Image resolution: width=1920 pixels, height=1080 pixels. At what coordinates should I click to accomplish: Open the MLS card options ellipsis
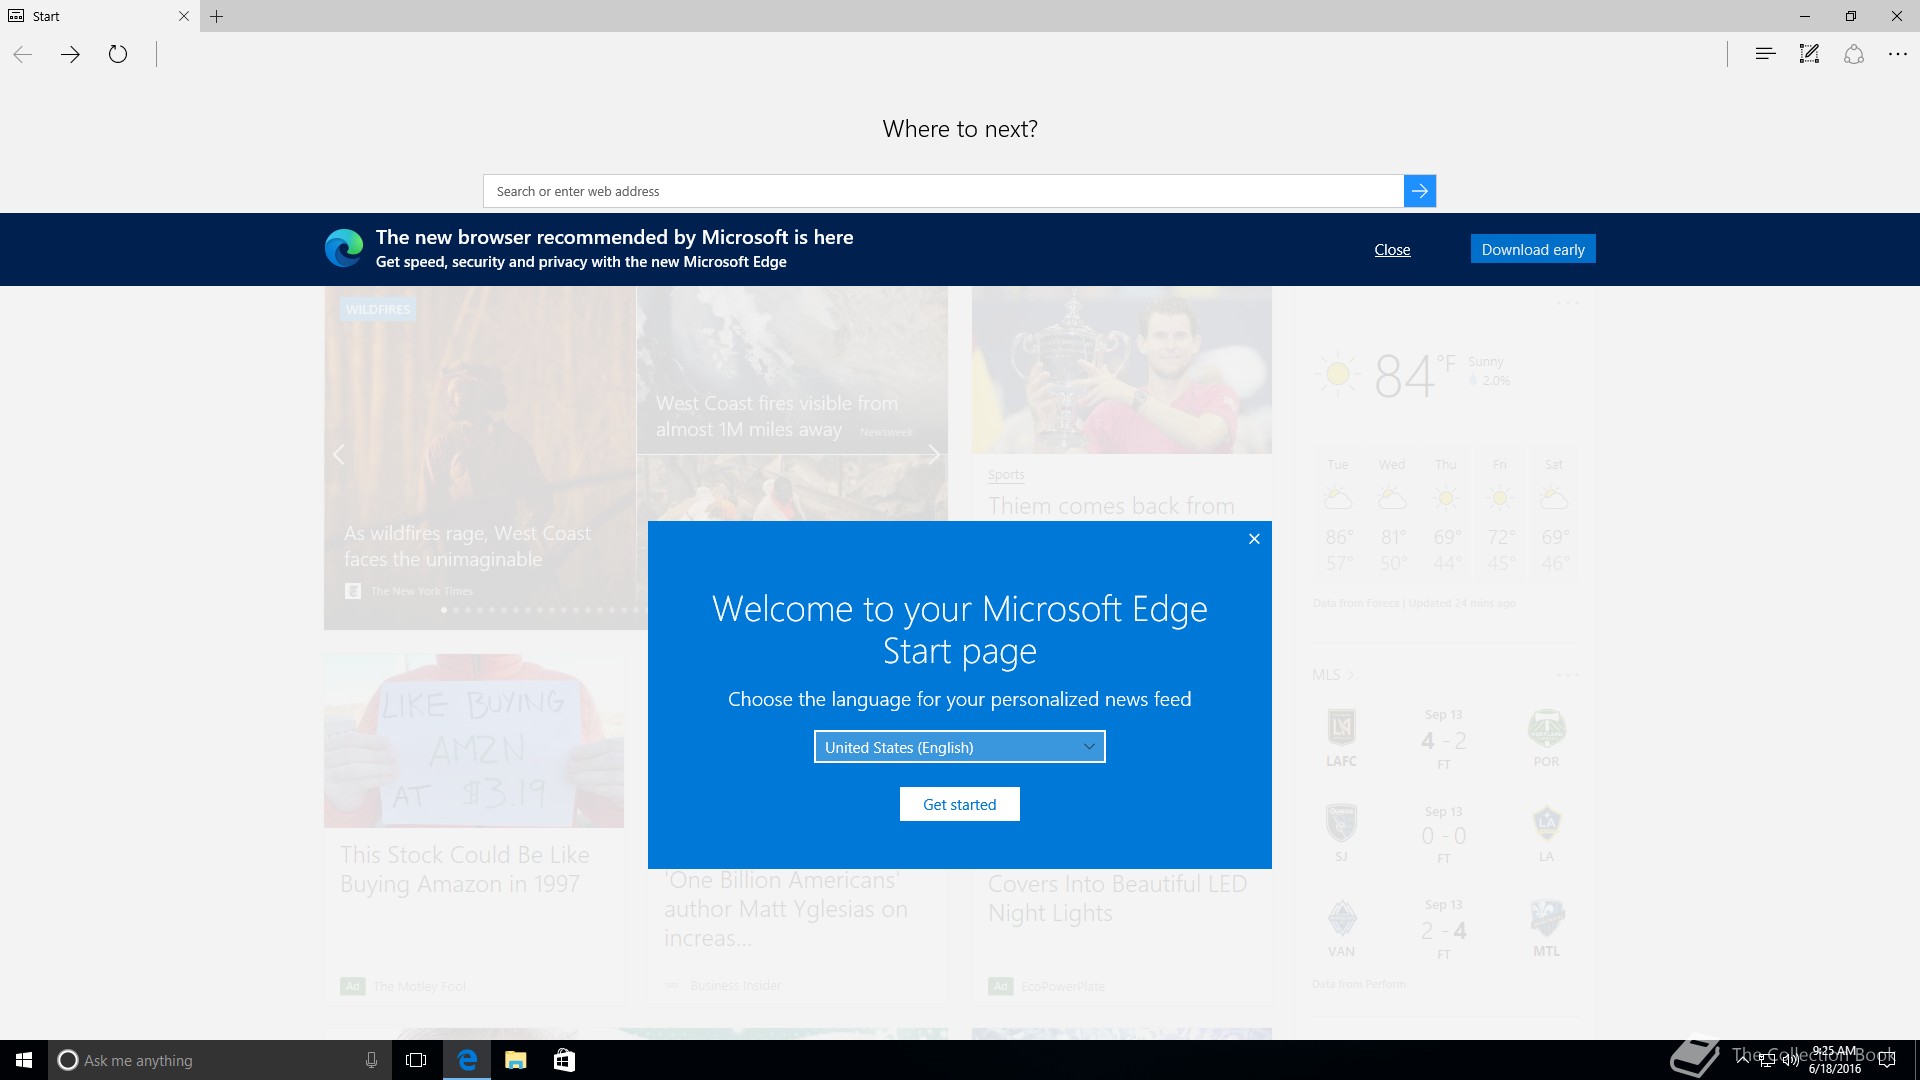[1567, 675]
